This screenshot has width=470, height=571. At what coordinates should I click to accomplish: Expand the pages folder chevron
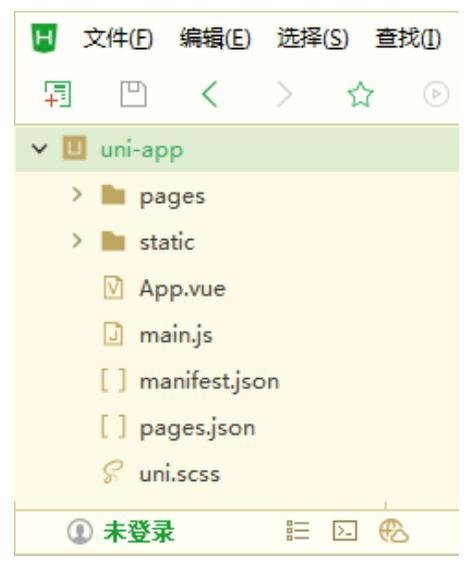(76, 194)
